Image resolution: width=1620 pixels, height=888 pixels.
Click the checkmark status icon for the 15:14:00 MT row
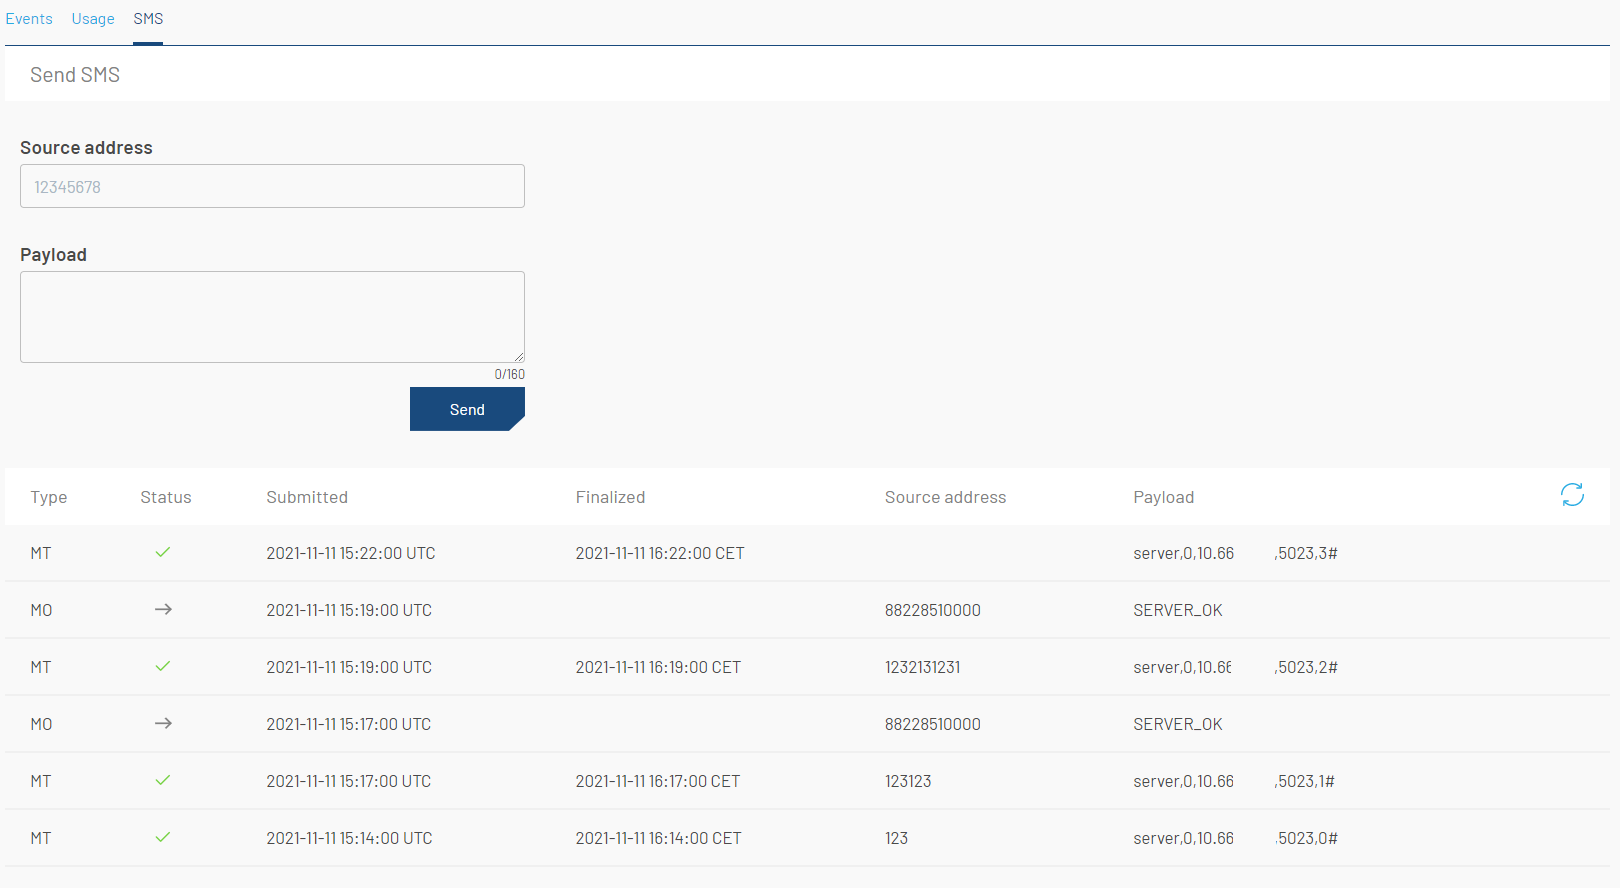(x=163, y=837)
